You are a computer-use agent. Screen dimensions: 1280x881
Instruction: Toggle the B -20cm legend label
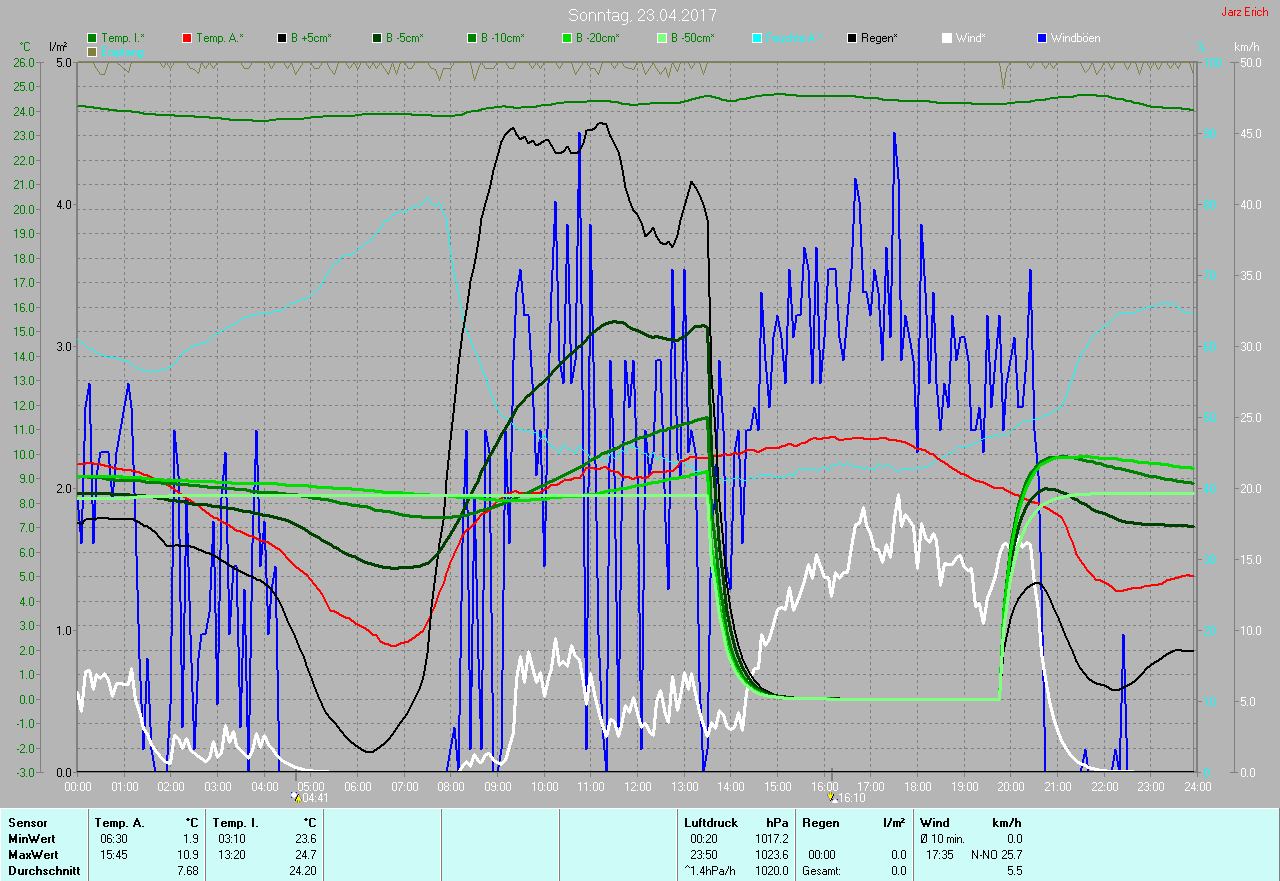pyautogui.click(x=597, y=38)
